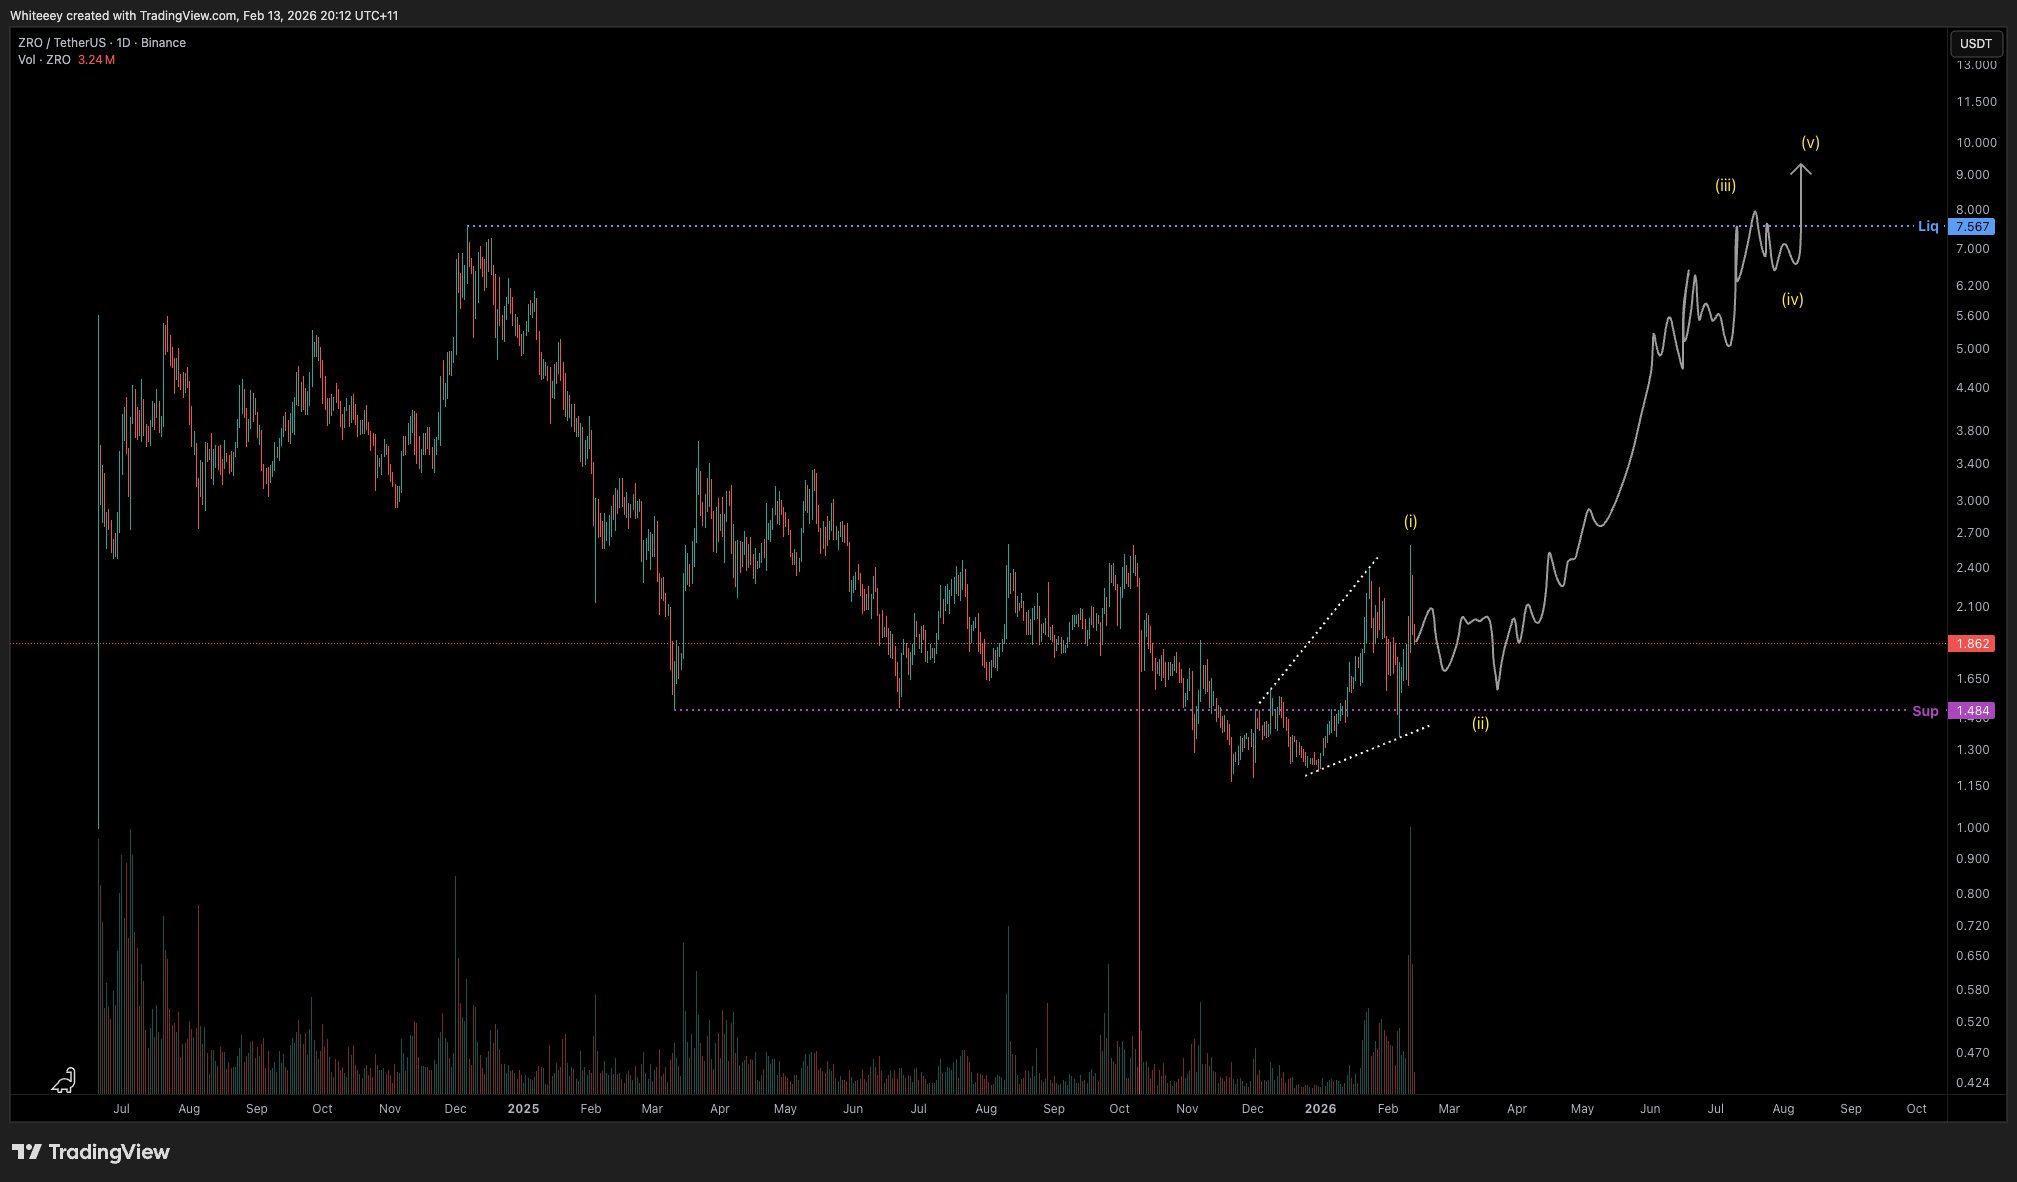The image size is (2017, 1182).
Task: Click the blue "Liq" text label
Action: pyautogui.click(x=1927, y=227)
